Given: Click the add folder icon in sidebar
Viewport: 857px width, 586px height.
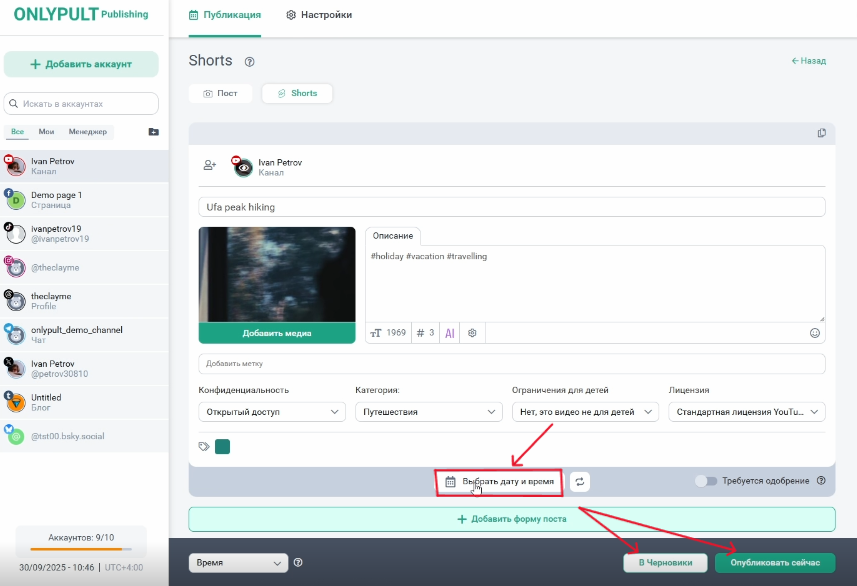Looking at the screenshot, I should click(153, 132).
